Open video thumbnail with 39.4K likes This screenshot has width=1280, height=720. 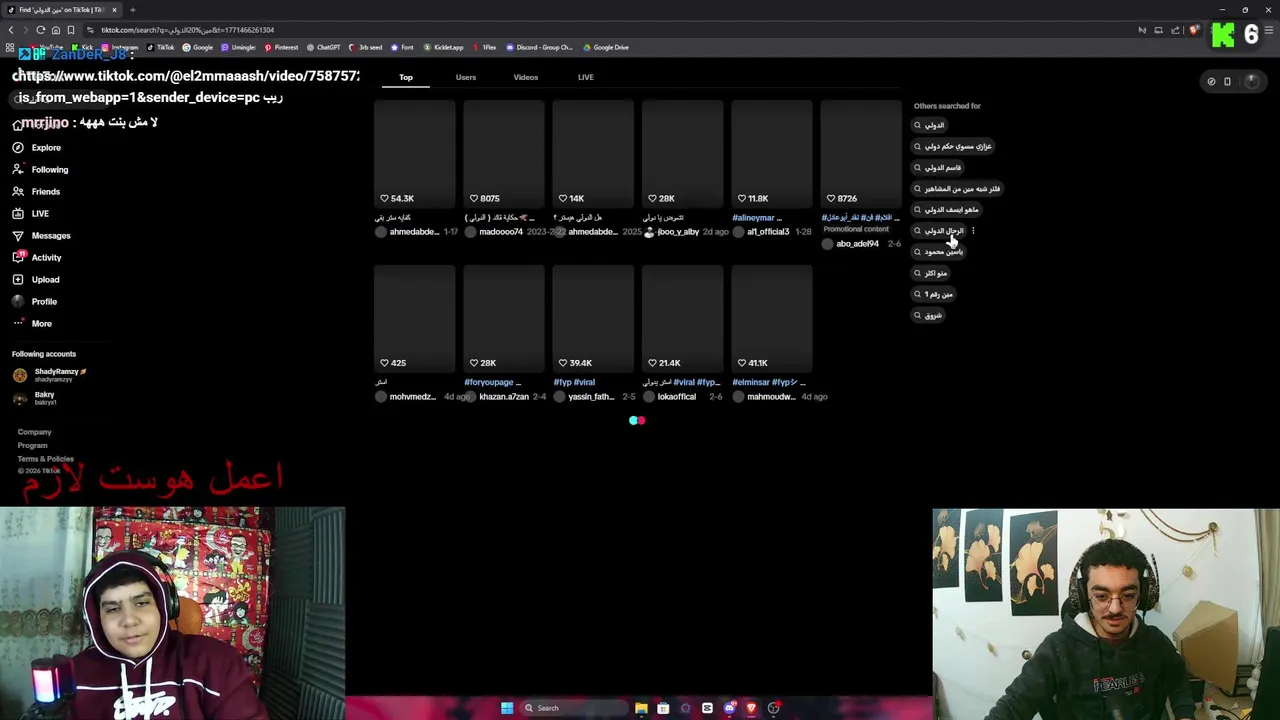593,319
